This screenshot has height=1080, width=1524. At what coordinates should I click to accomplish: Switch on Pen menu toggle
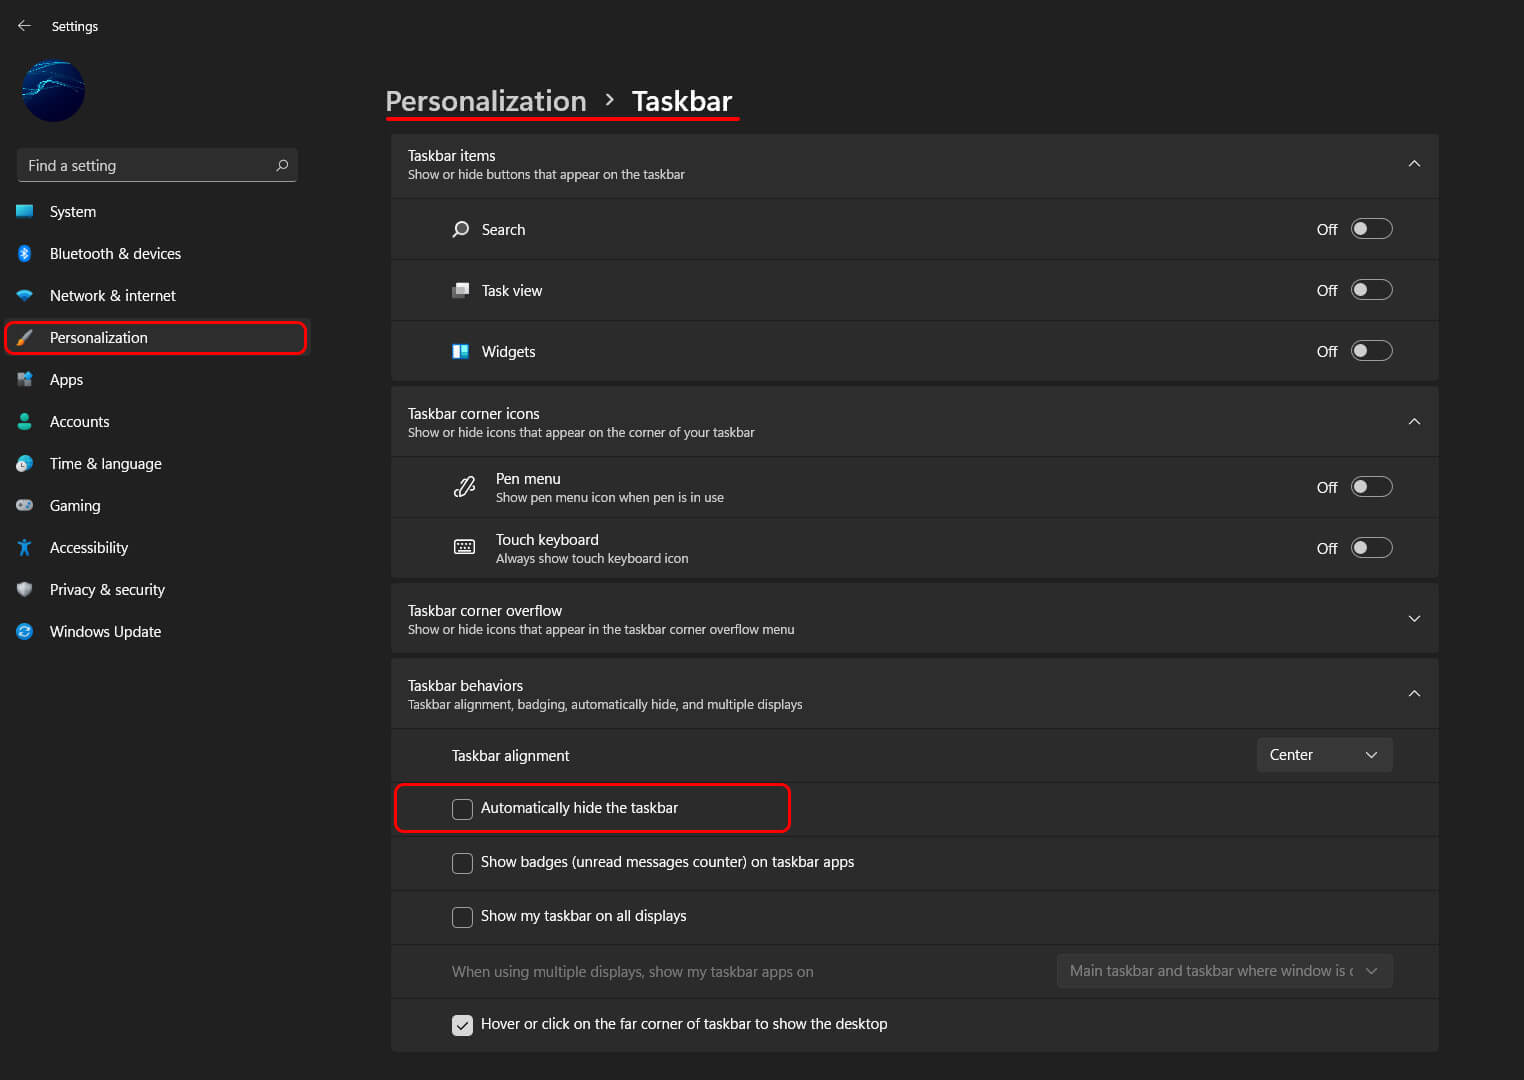click(1371, 487)
